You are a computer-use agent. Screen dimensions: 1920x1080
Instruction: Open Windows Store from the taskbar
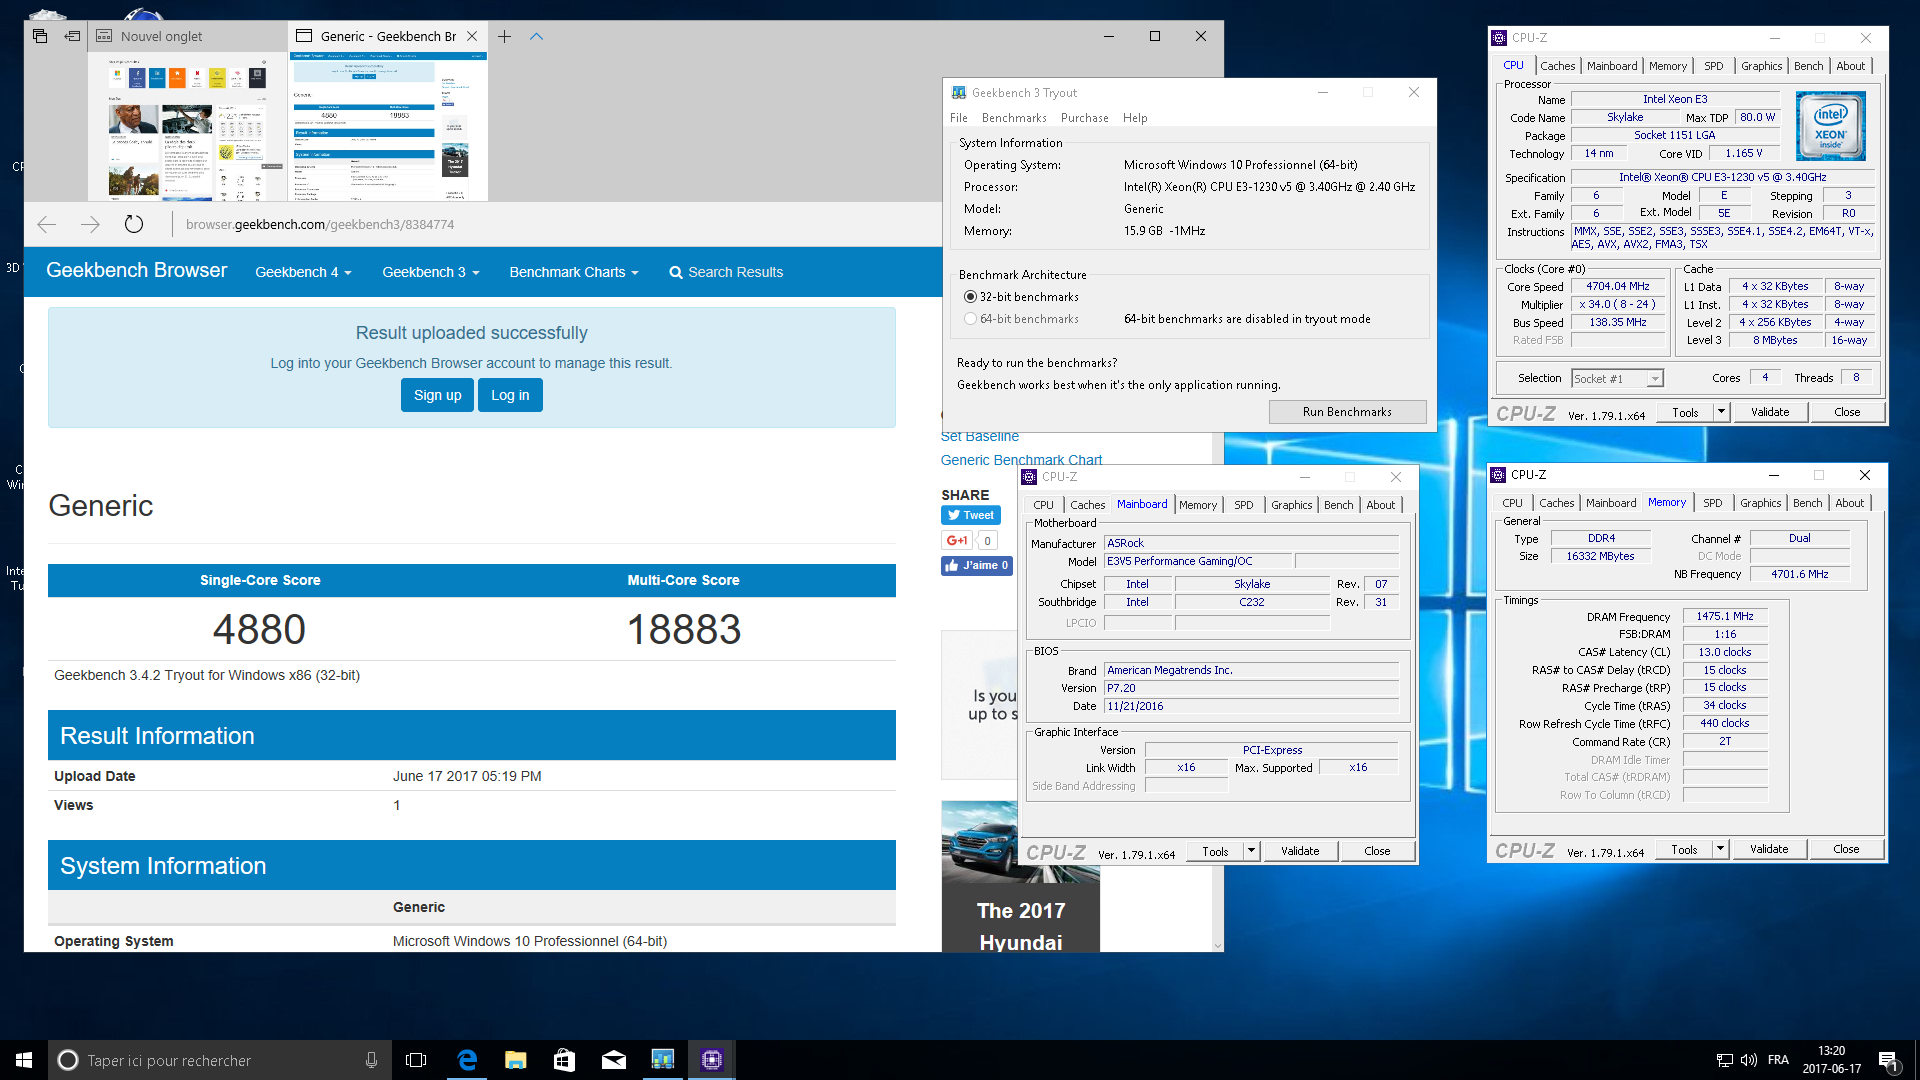pos(564,1060)
